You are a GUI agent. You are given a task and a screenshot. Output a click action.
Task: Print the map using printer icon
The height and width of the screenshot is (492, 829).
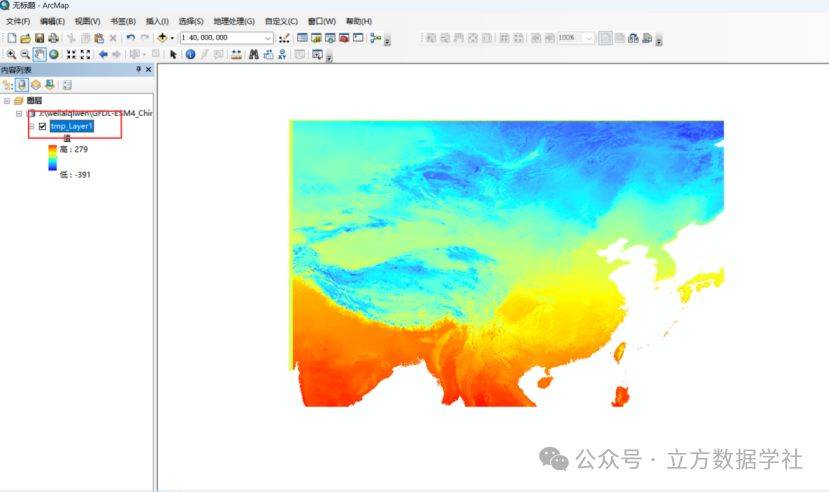click(x=53, y=38)
